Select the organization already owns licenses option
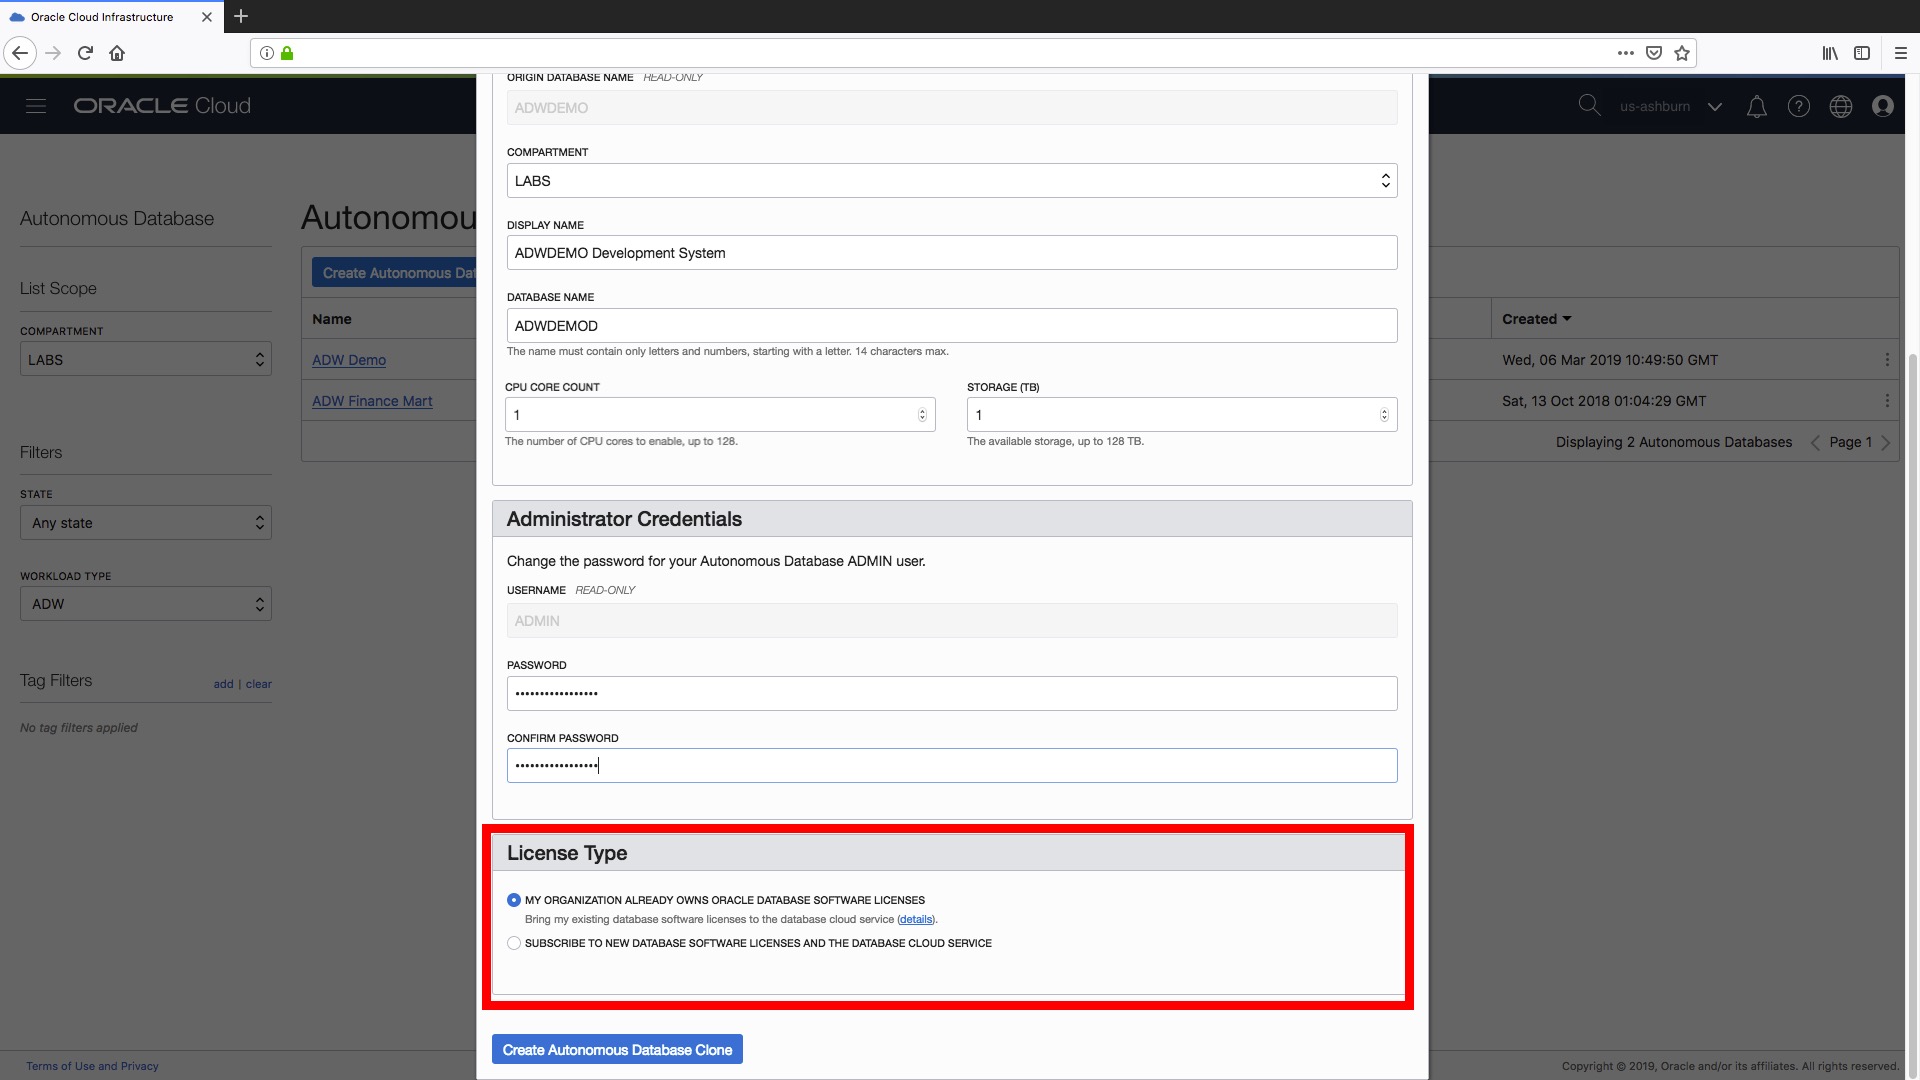This screenshot has height=1080, width=1920. 513,900
